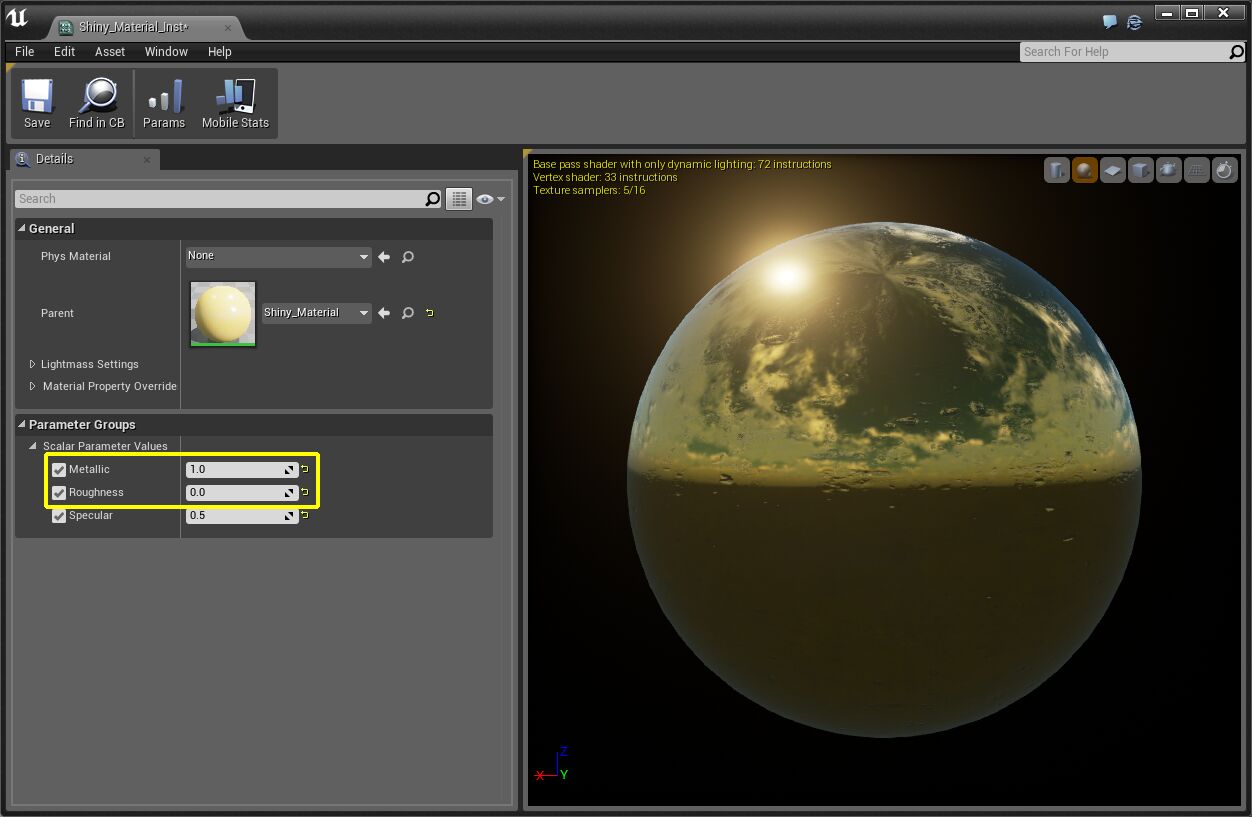Open the Window menu
Viewport: 1252px width, 817px height.
(x=166, y=52)
